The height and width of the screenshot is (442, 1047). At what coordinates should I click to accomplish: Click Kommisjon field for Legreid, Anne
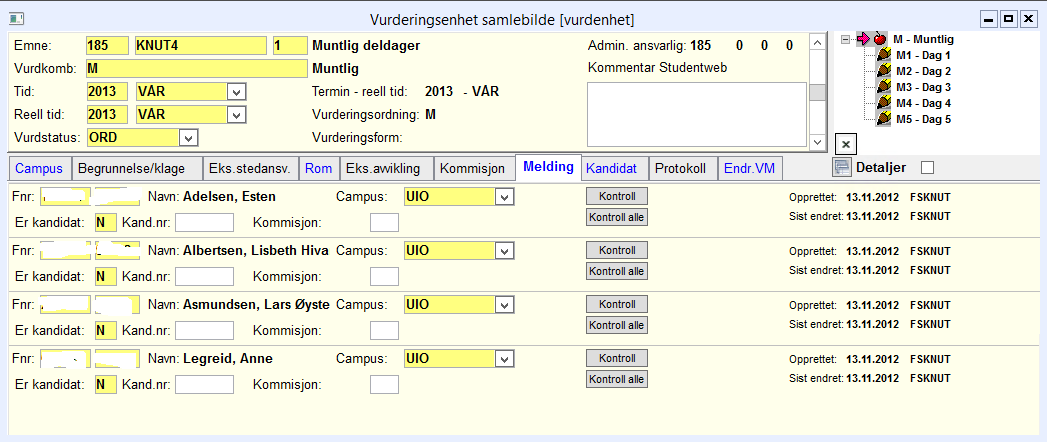pos(385,385)
